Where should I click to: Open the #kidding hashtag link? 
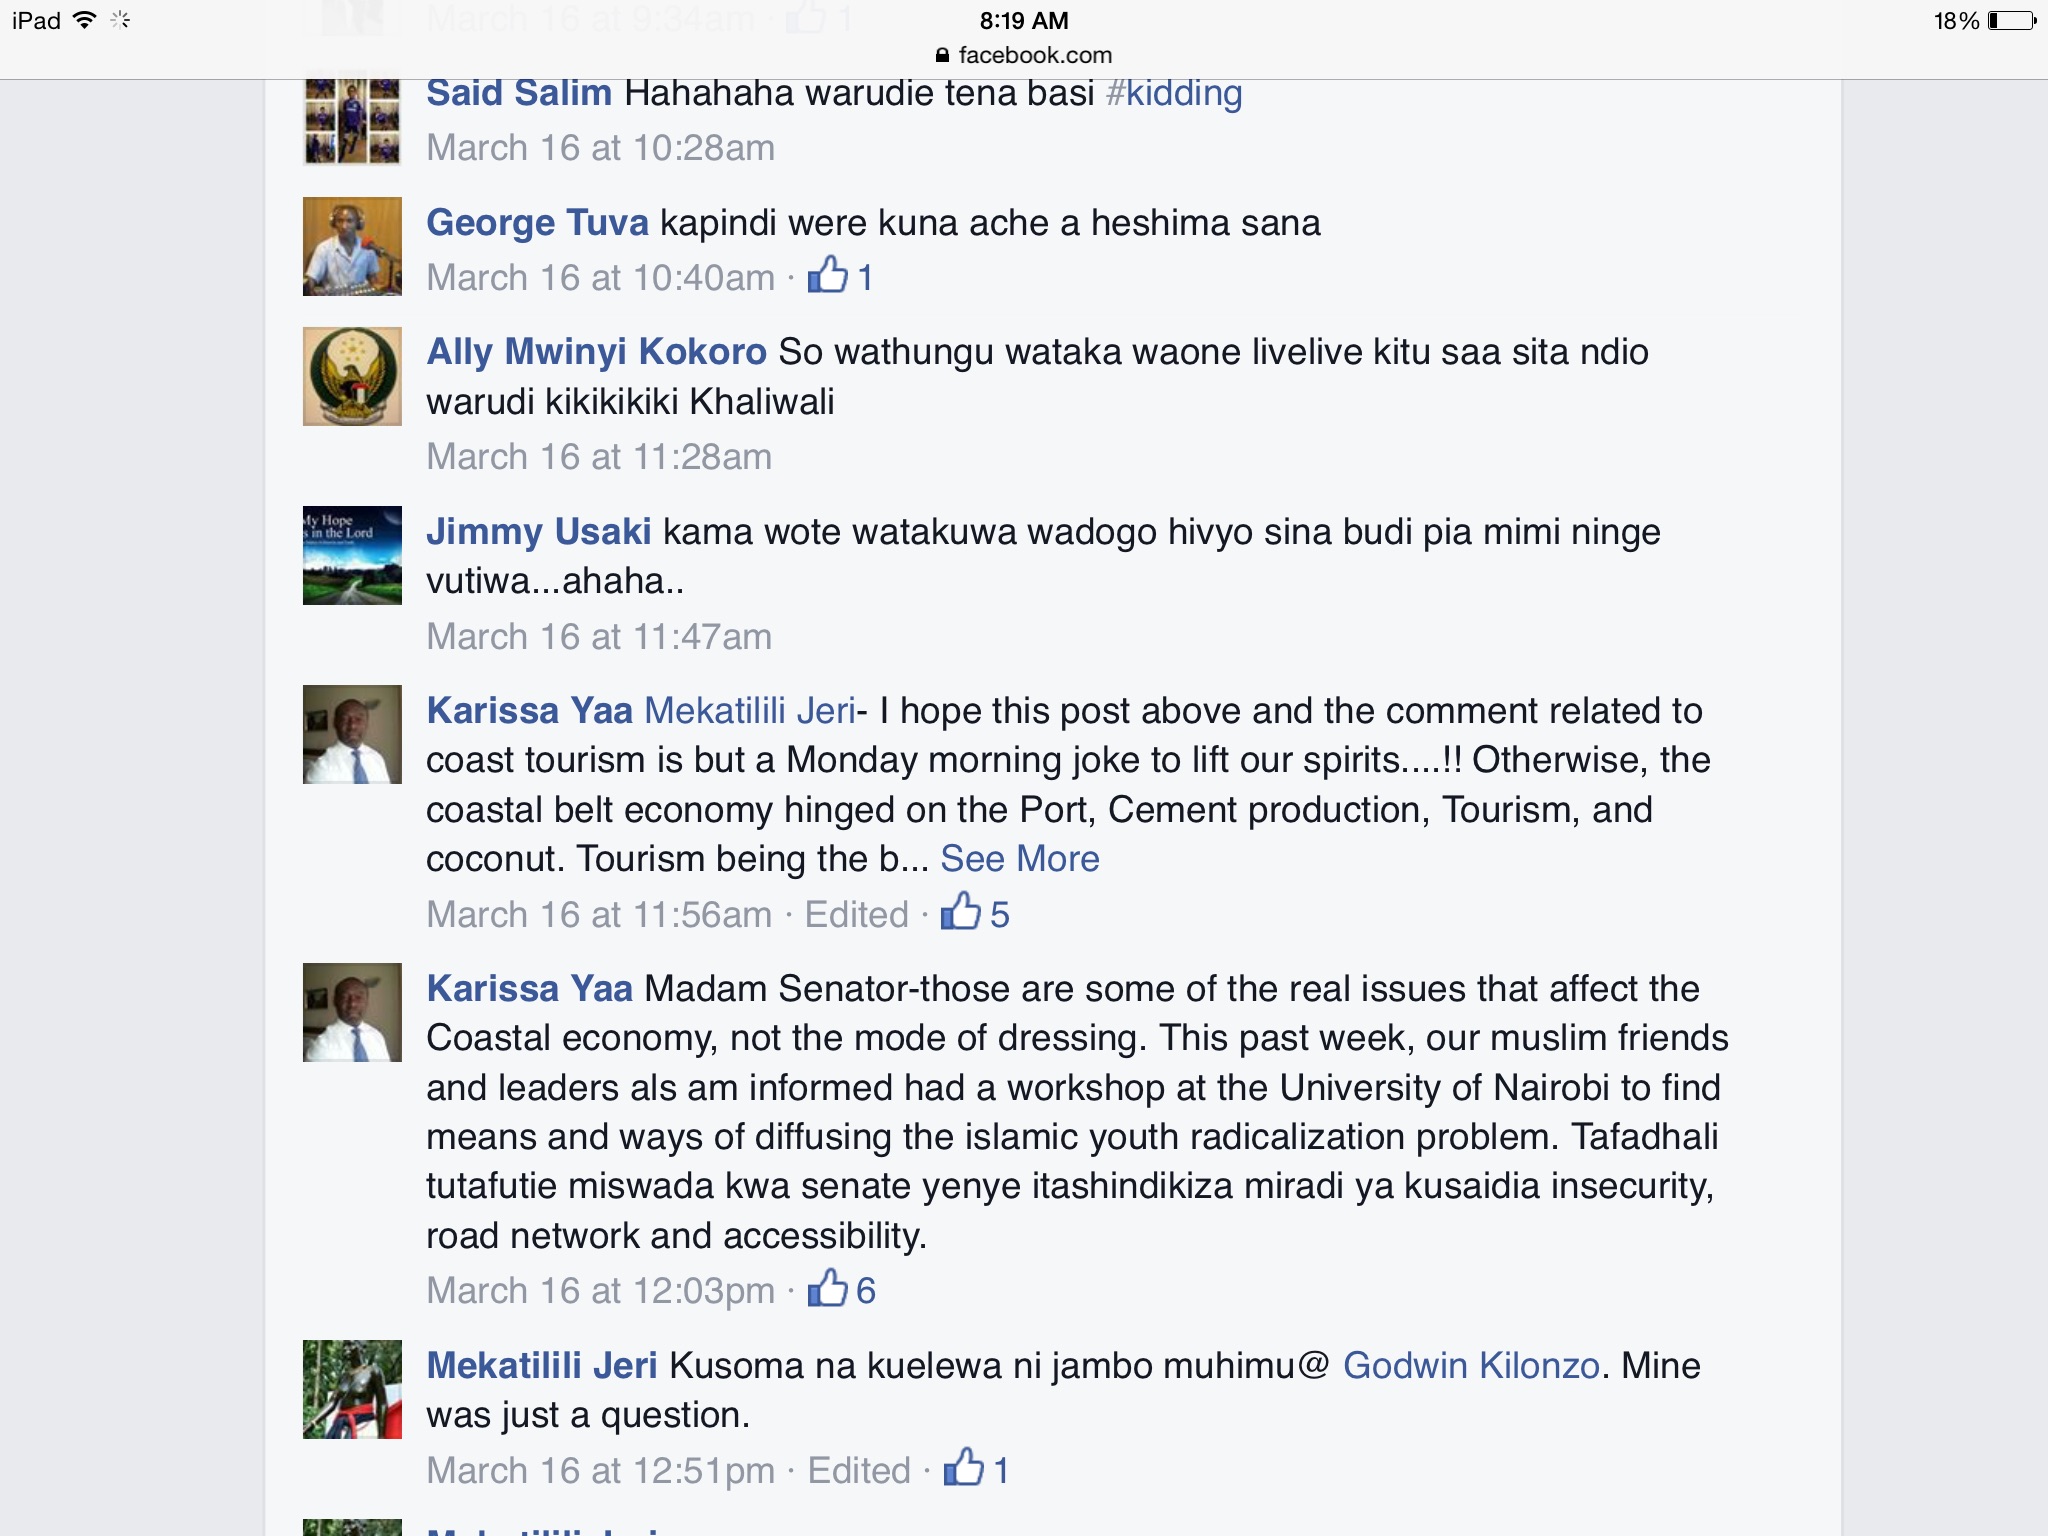coord(1174,93)
